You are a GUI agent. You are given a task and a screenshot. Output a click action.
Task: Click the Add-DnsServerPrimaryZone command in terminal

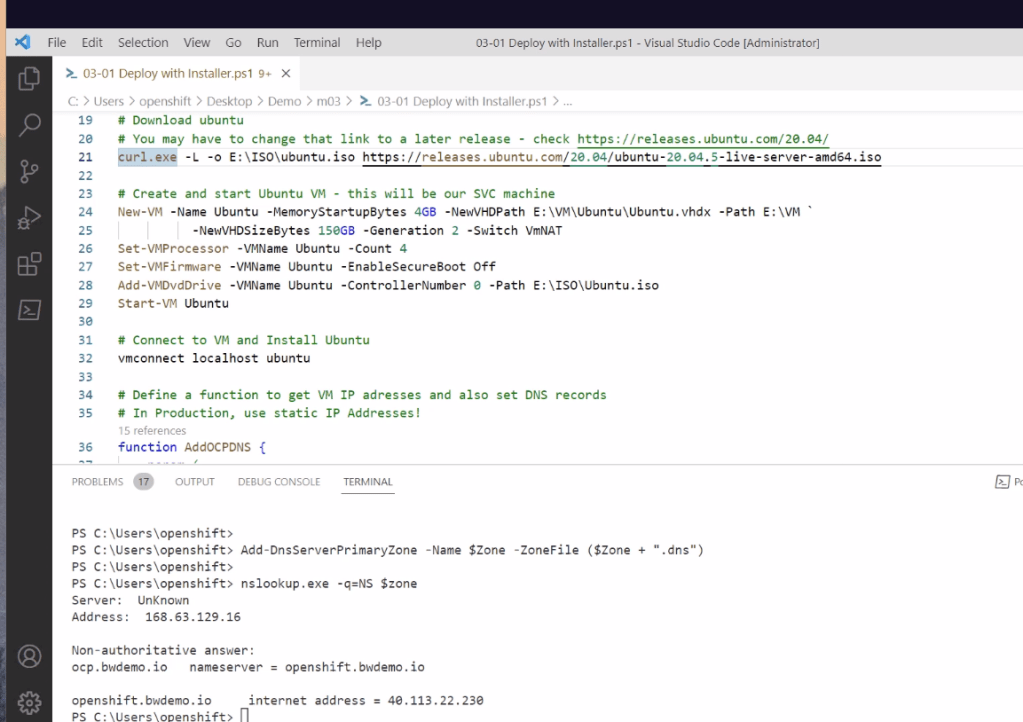tap(472, 550)
